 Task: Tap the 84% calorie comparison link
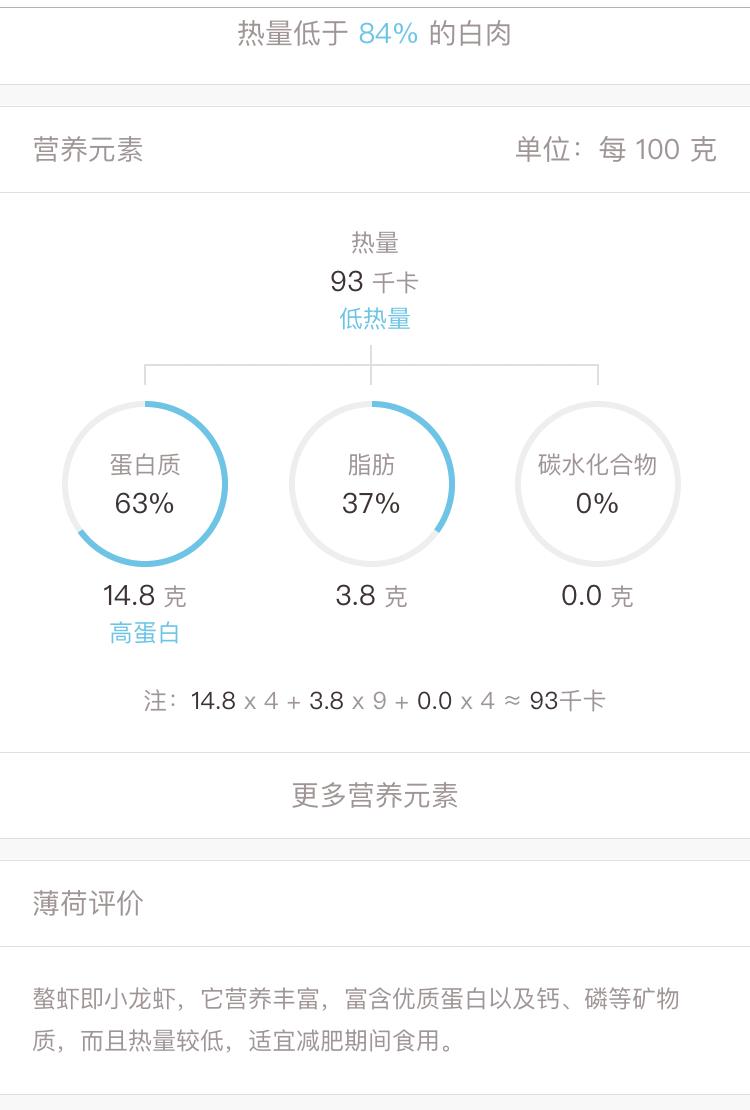[388, 33]
